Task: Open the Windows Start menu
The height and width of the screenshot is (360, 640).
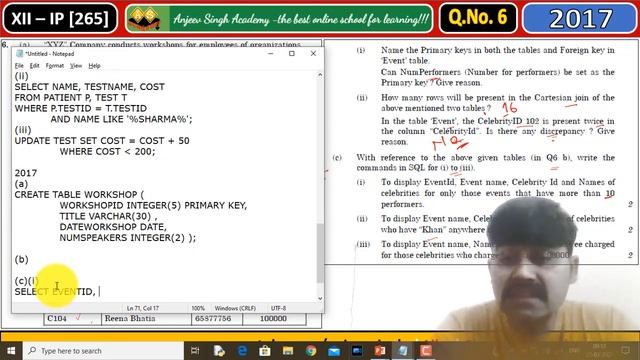Action: 11,351
